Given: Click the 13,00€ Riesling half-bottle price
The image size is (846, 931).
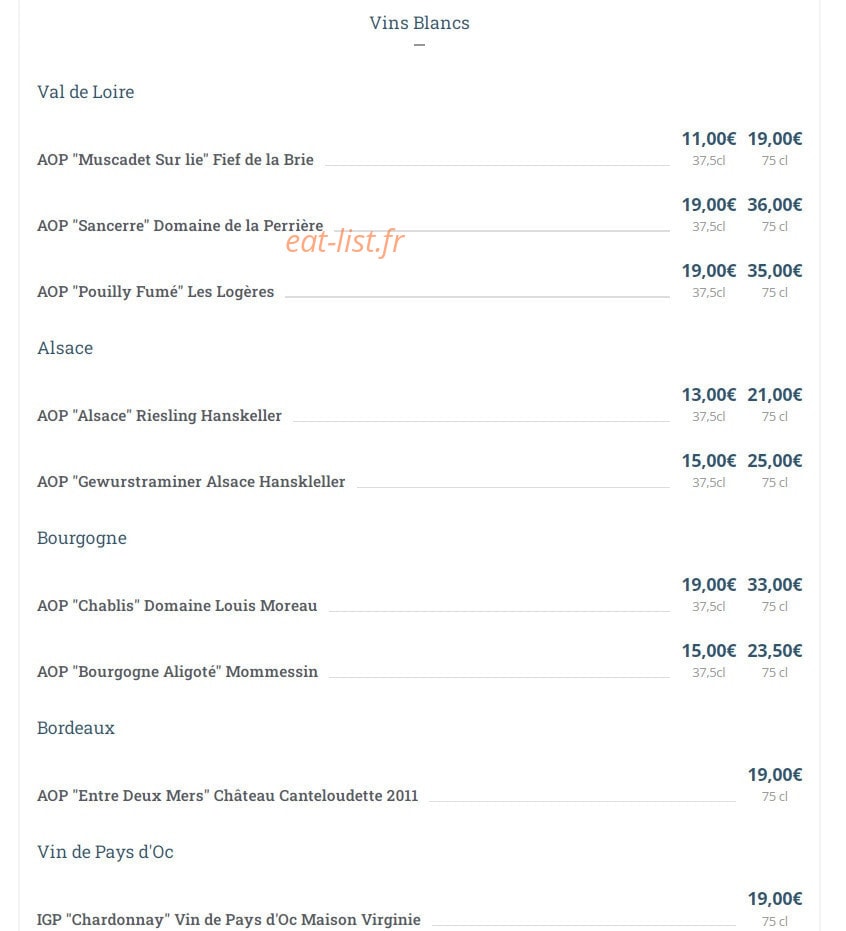Looking at the screenshot, I should coord(708,395).
